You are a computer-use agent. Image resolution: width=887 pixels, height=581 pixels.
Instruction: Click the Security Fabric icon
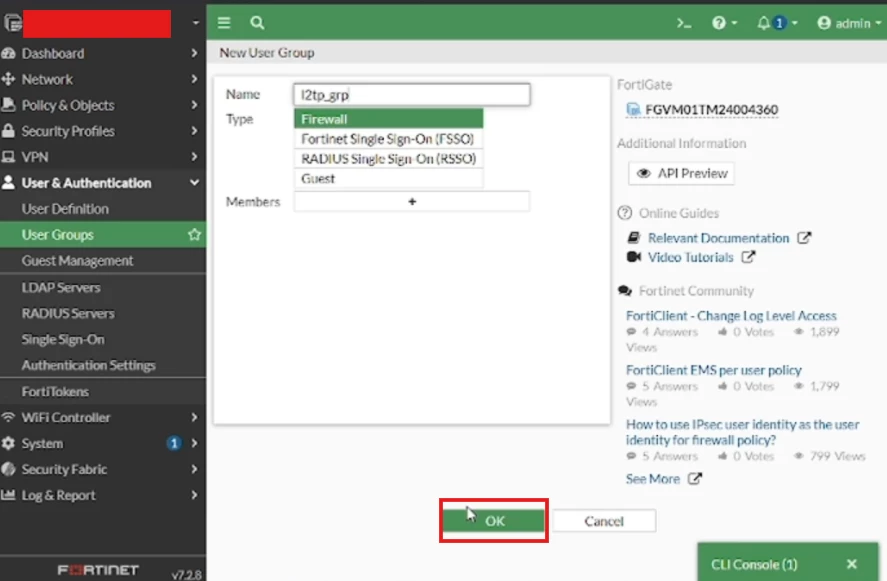coord(8,469)
